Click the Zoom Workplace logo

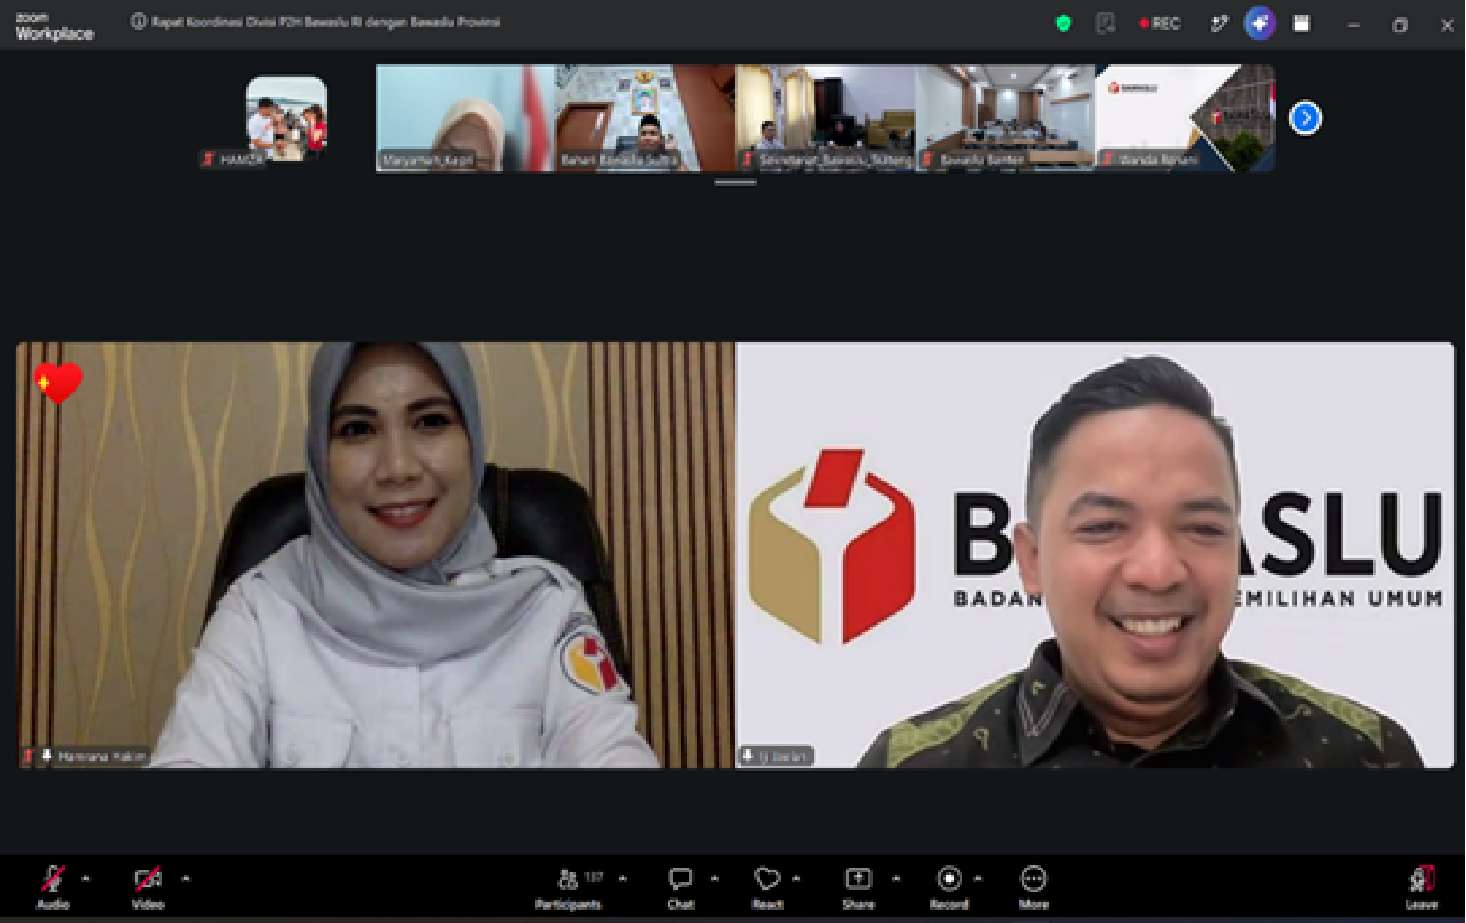click(x=54, y=27)
